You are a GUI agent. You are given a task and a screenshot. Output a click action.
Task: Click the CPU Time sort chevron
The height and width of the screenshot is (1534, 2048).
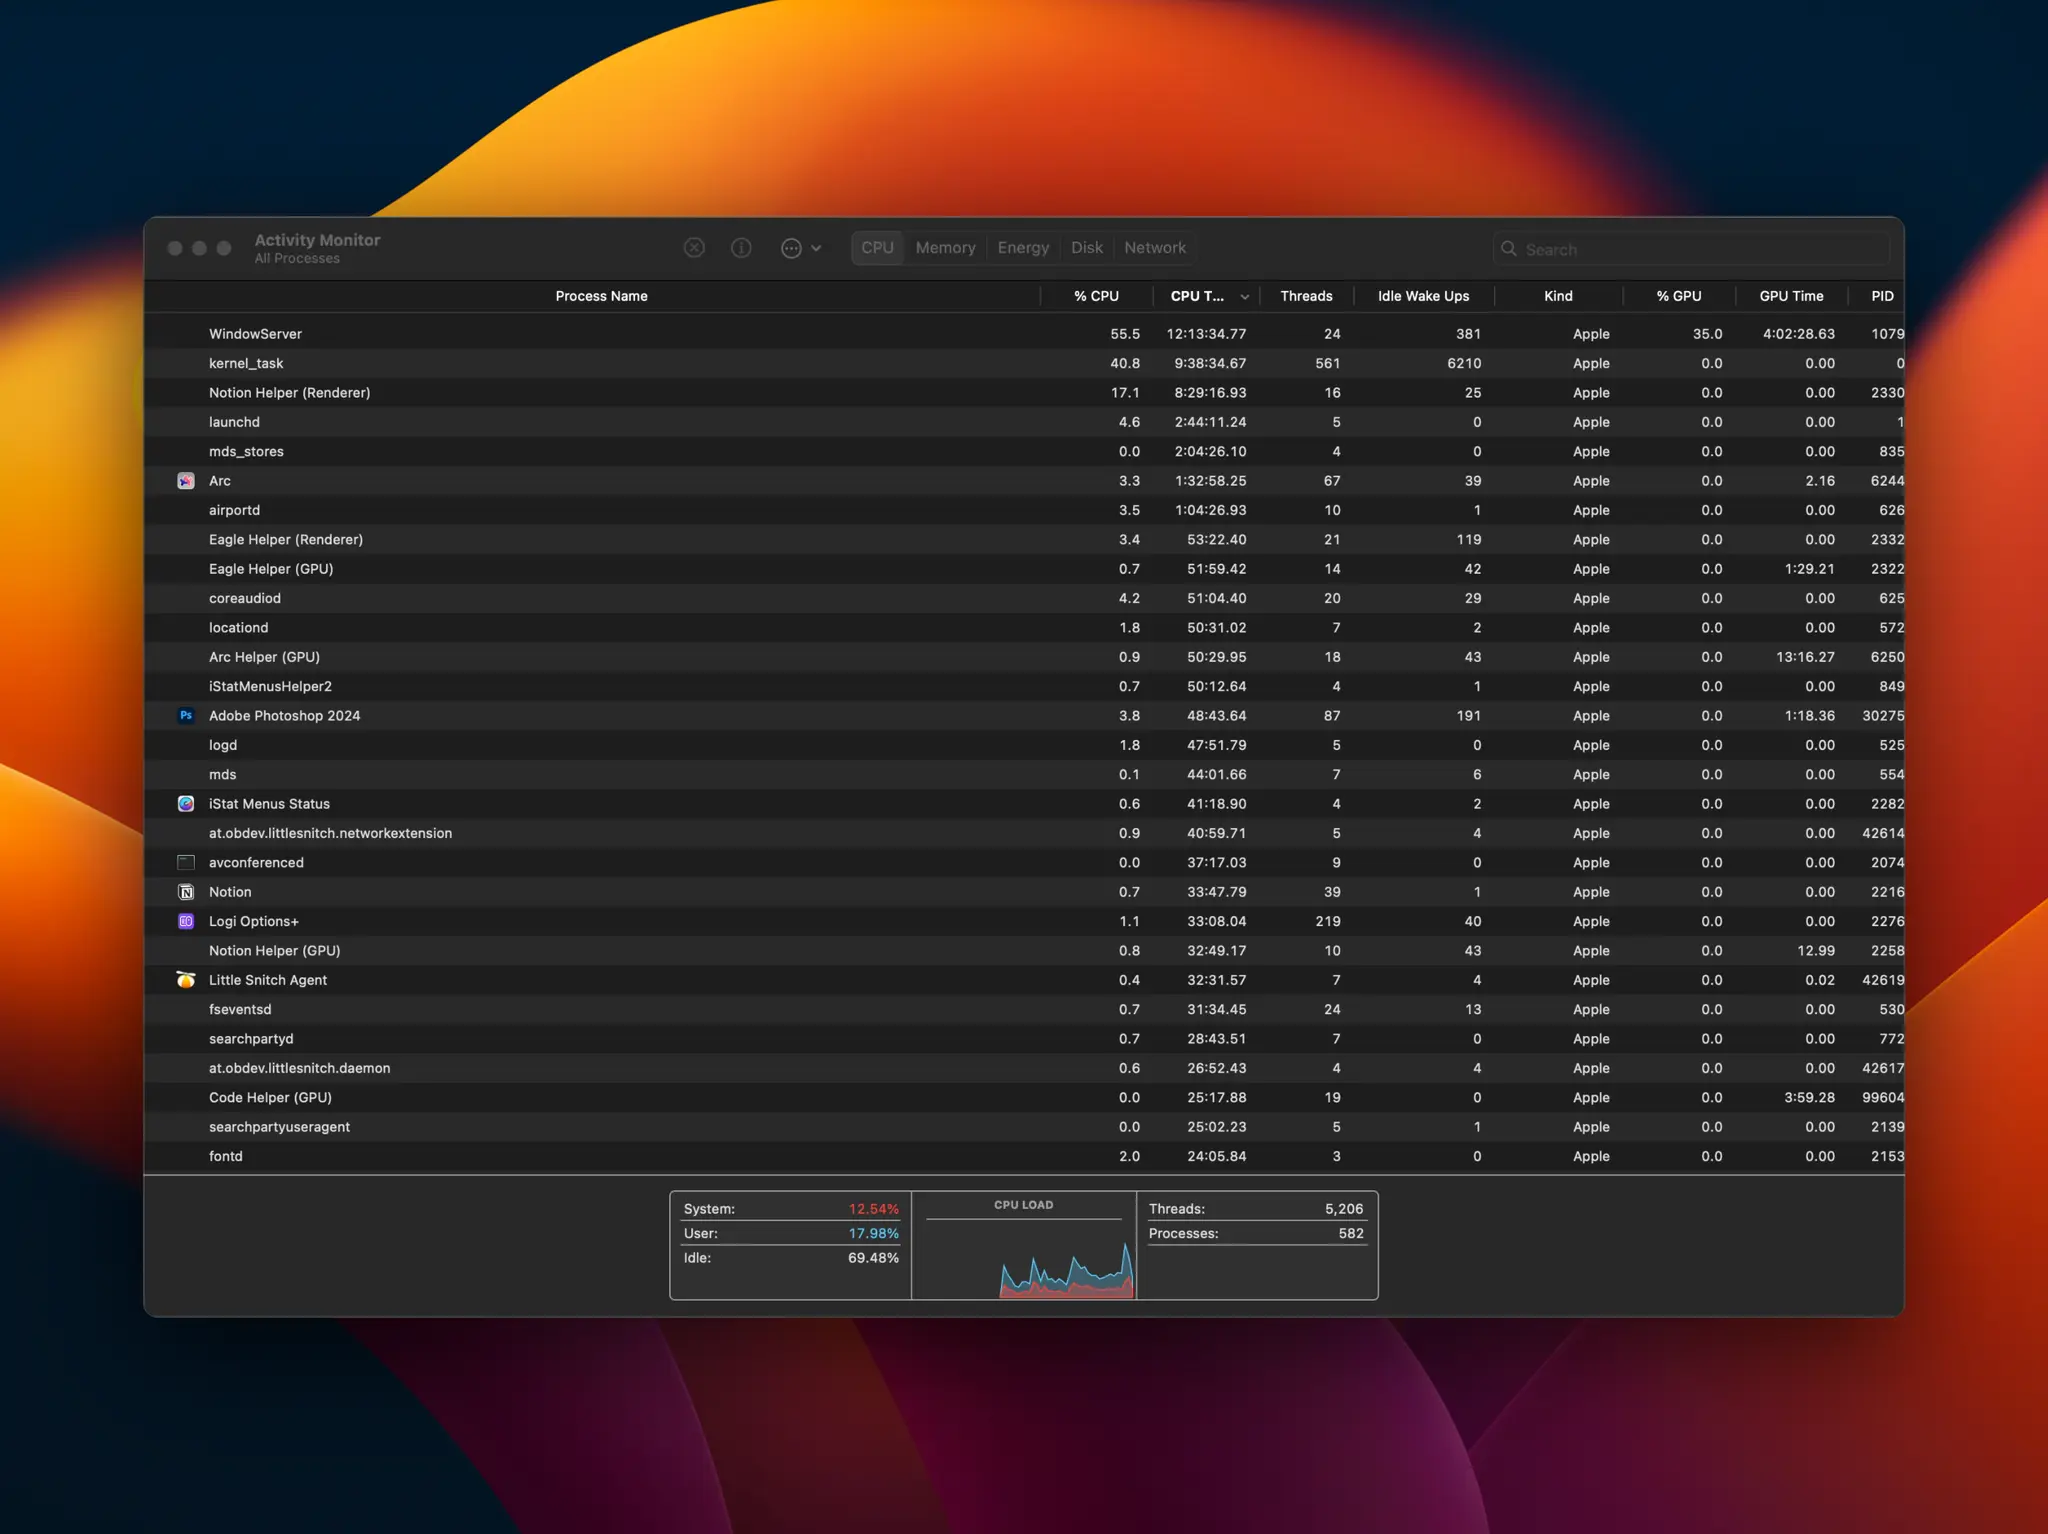click(x=1244, y=296)
